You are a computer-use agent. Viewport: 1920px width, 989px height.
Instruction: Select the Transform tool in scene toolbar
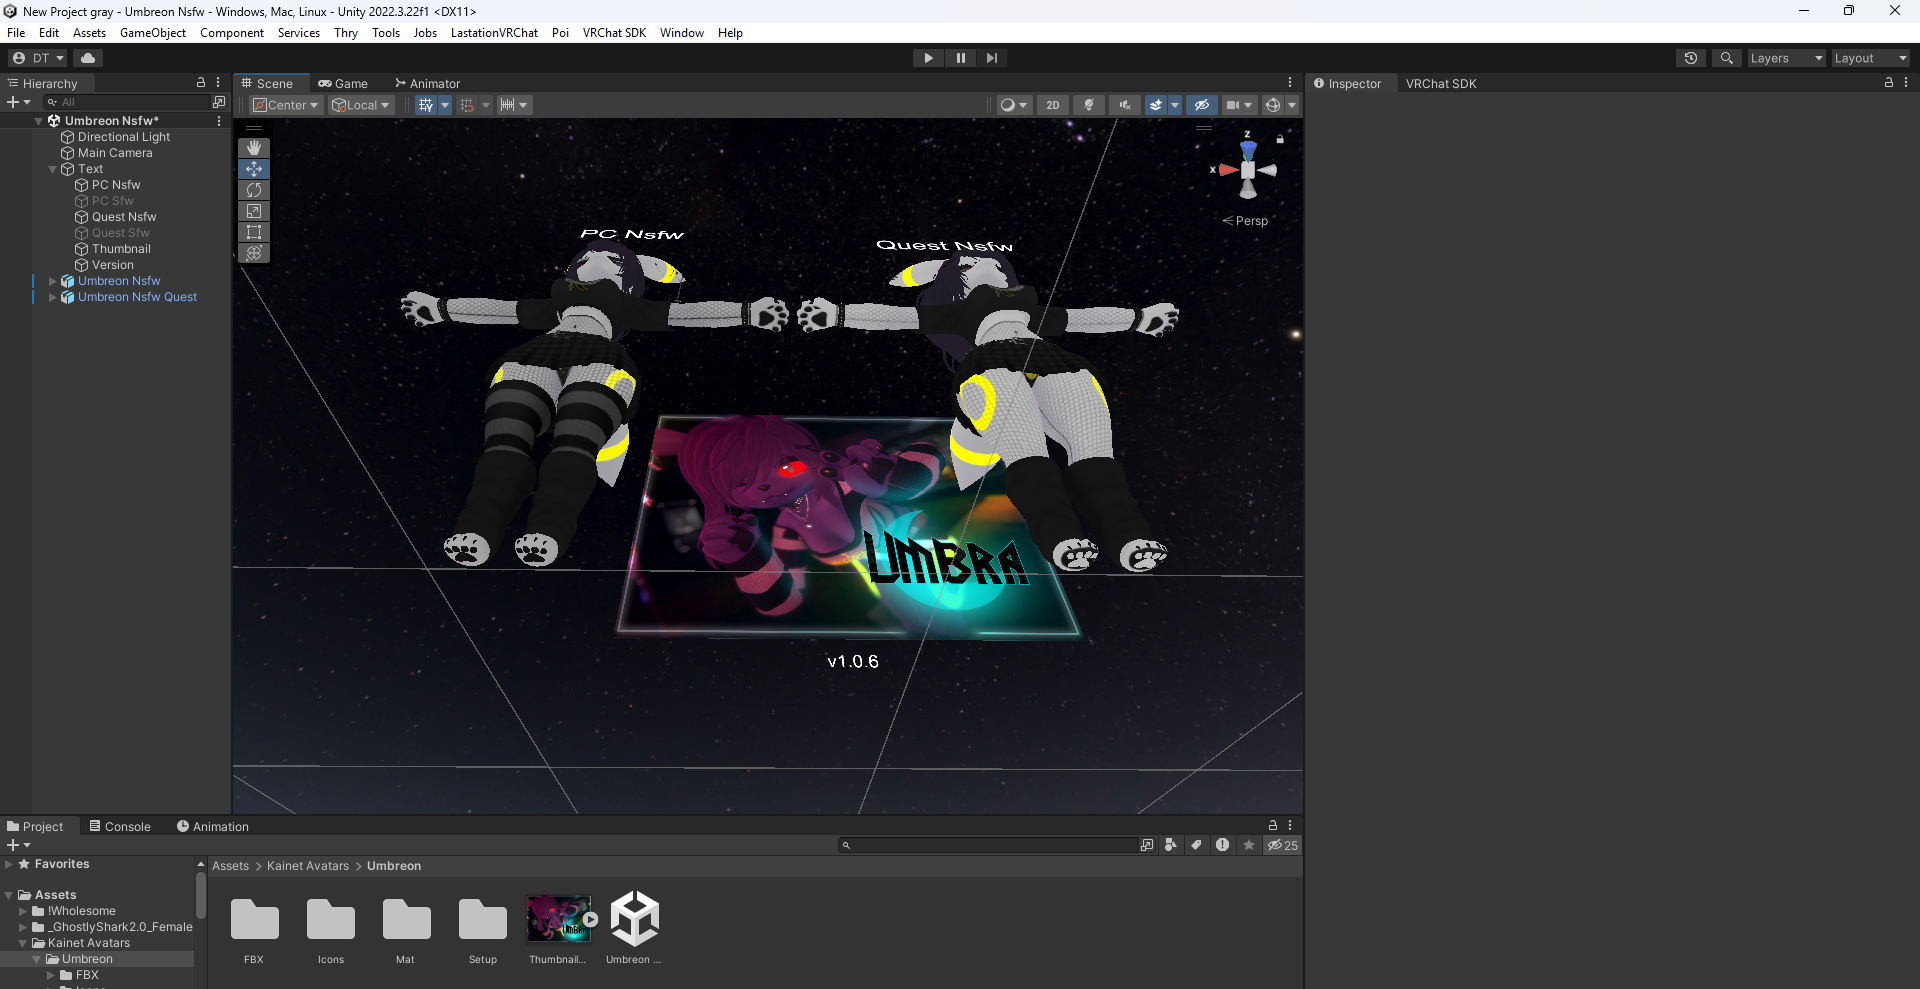pos(254,253)
